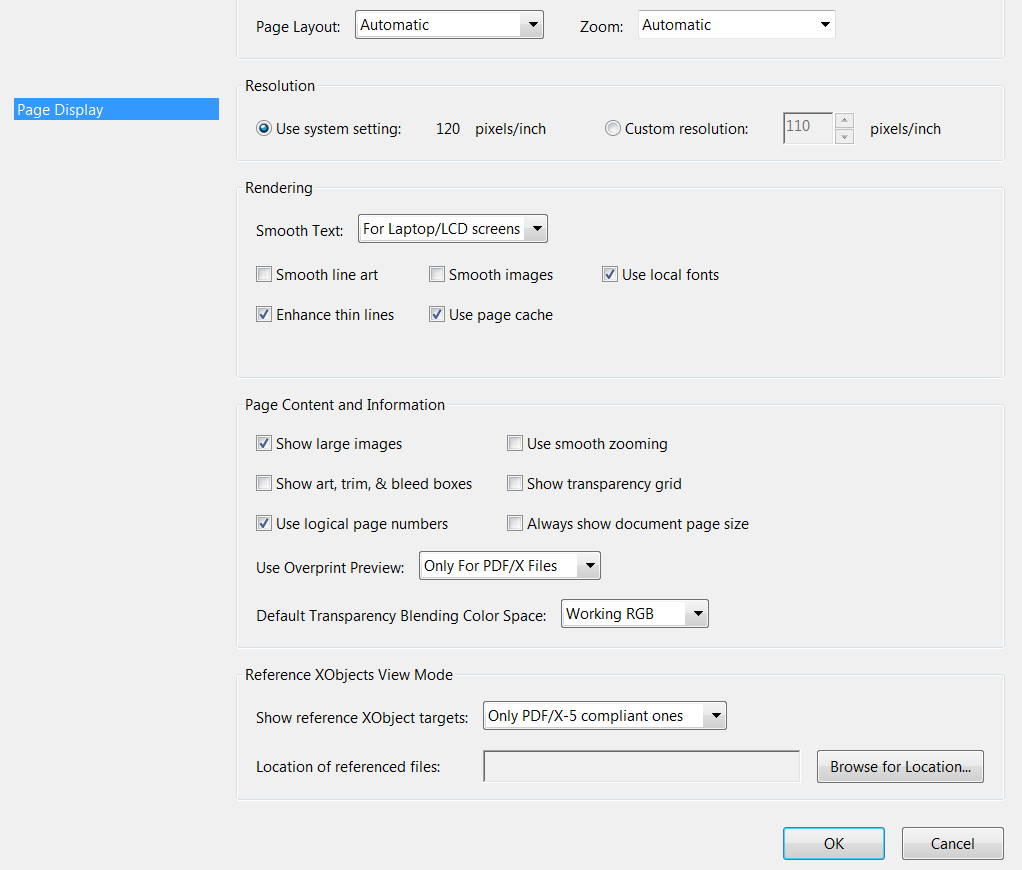Click inside the Location of referenced files field
Image resolution: width=1022 pixels, height=870 pixels.
pos(640,766)
